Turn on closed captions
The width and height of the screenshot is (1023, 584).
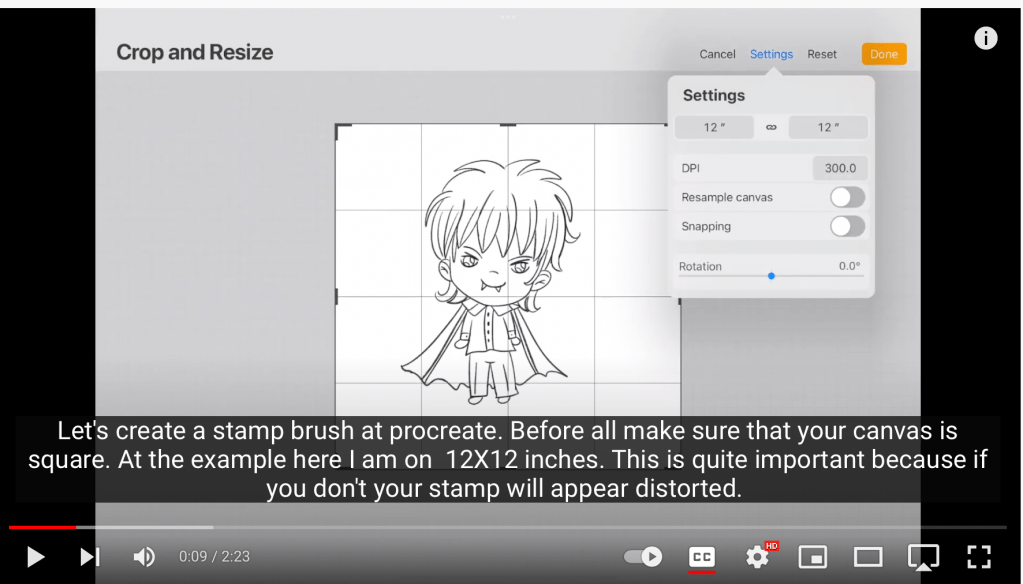tap(701, 557)
